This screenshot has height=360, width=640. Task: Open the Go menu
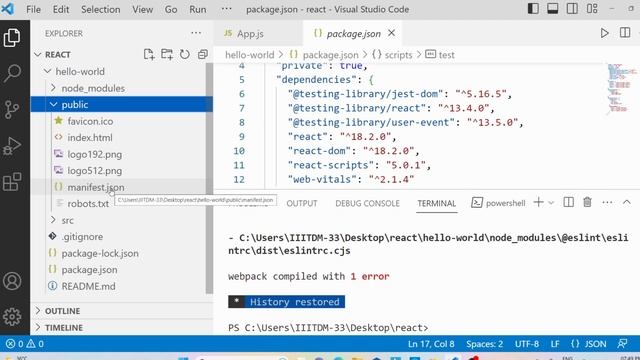tap(171, 9)
